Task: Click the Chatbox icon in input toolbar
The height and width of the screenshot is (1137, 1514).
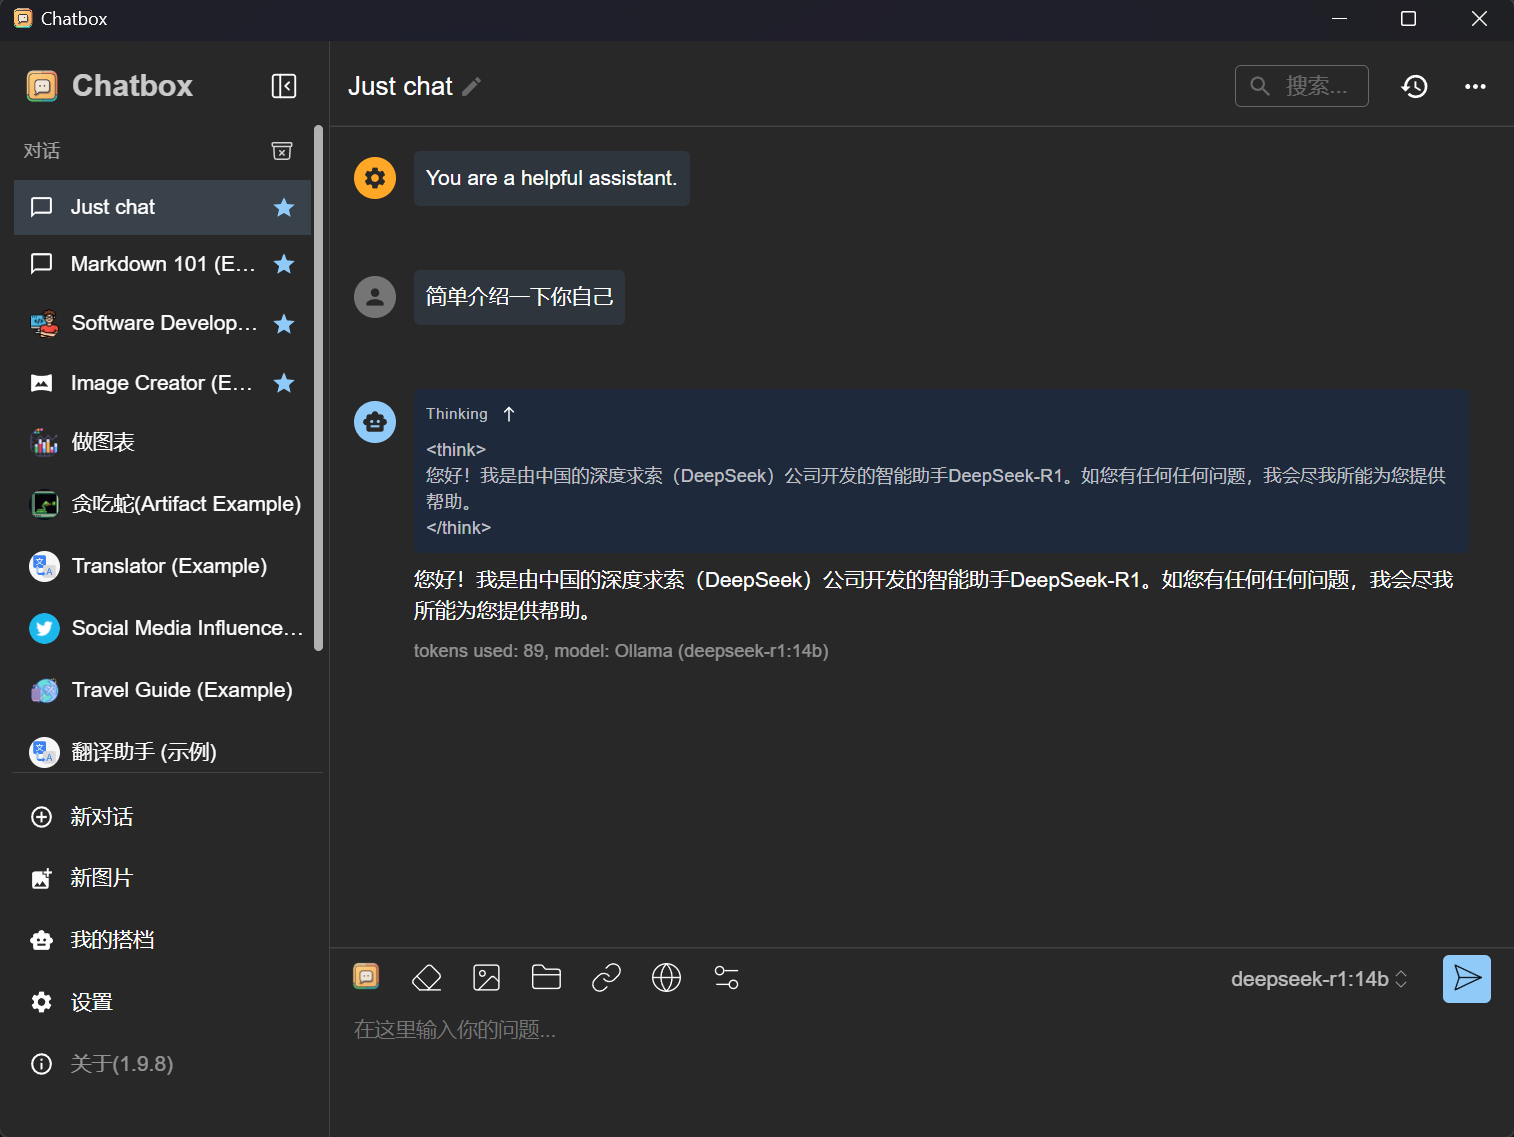Action: (367, 976)
